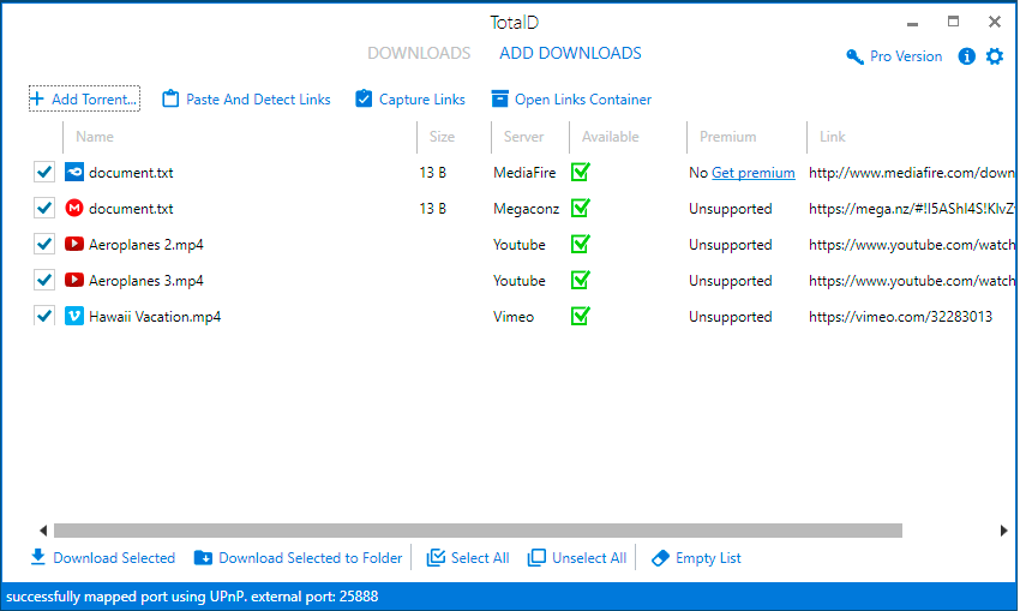Click the Capture Links clipboard-check icon
This screenshot has height=611, width=1020.
point(364,99)
